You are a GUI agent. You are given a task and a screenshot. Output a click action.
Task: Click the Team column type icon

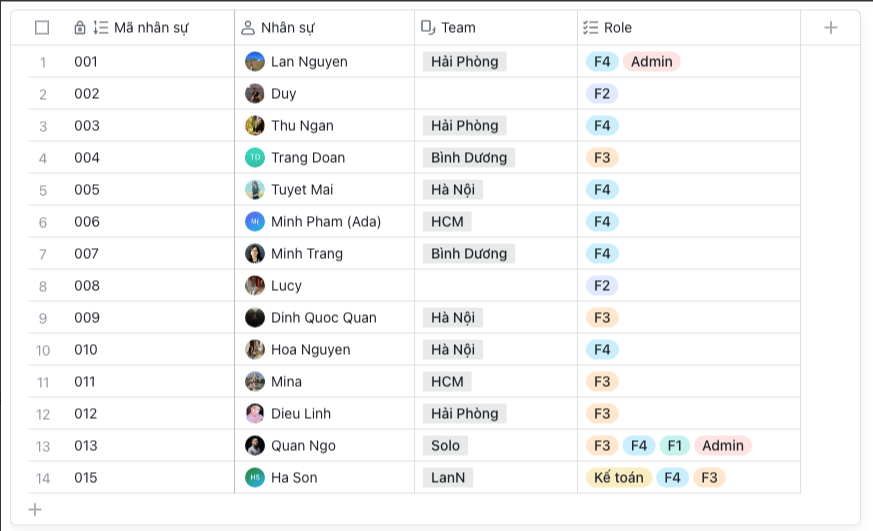tap(428, 28)
